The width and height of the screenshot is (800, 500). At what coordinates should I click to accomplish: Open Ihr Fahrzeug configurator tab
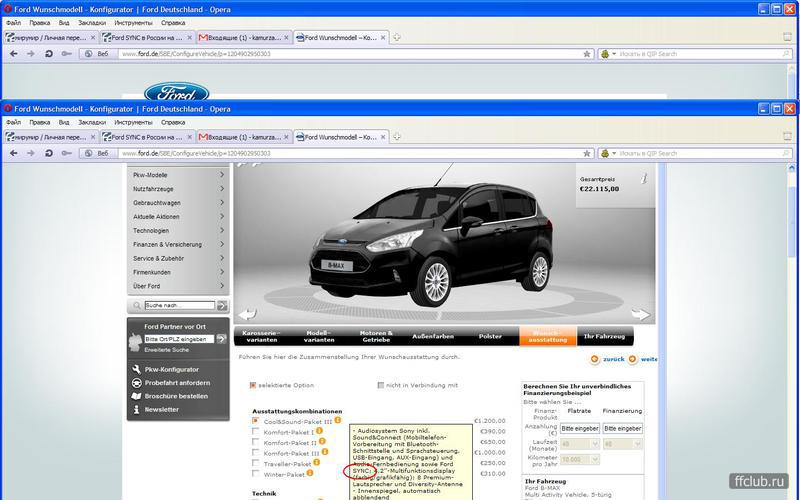pyautogui.click(x=605, y=336)
